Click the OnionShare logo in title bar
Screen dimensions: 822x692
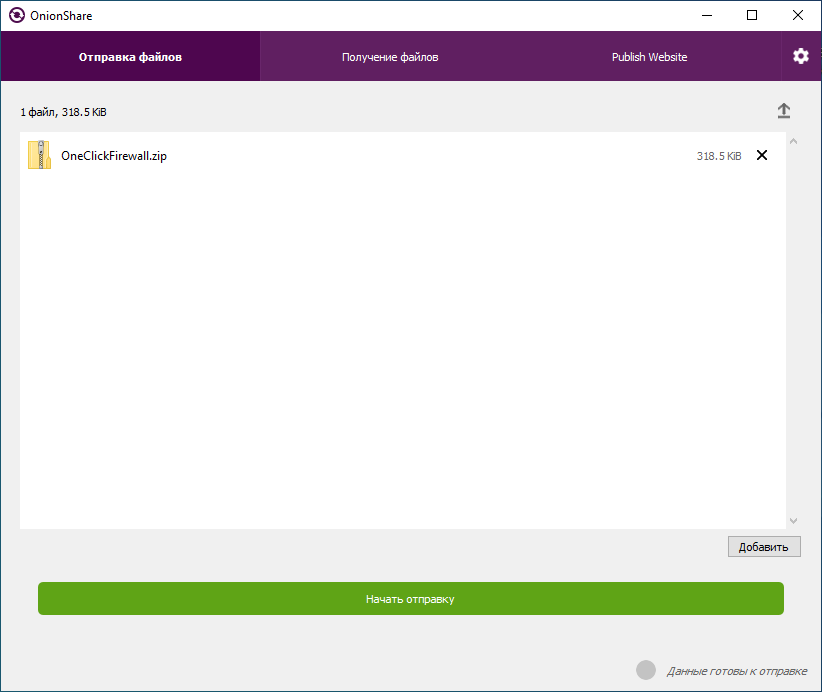pos(17,16)
